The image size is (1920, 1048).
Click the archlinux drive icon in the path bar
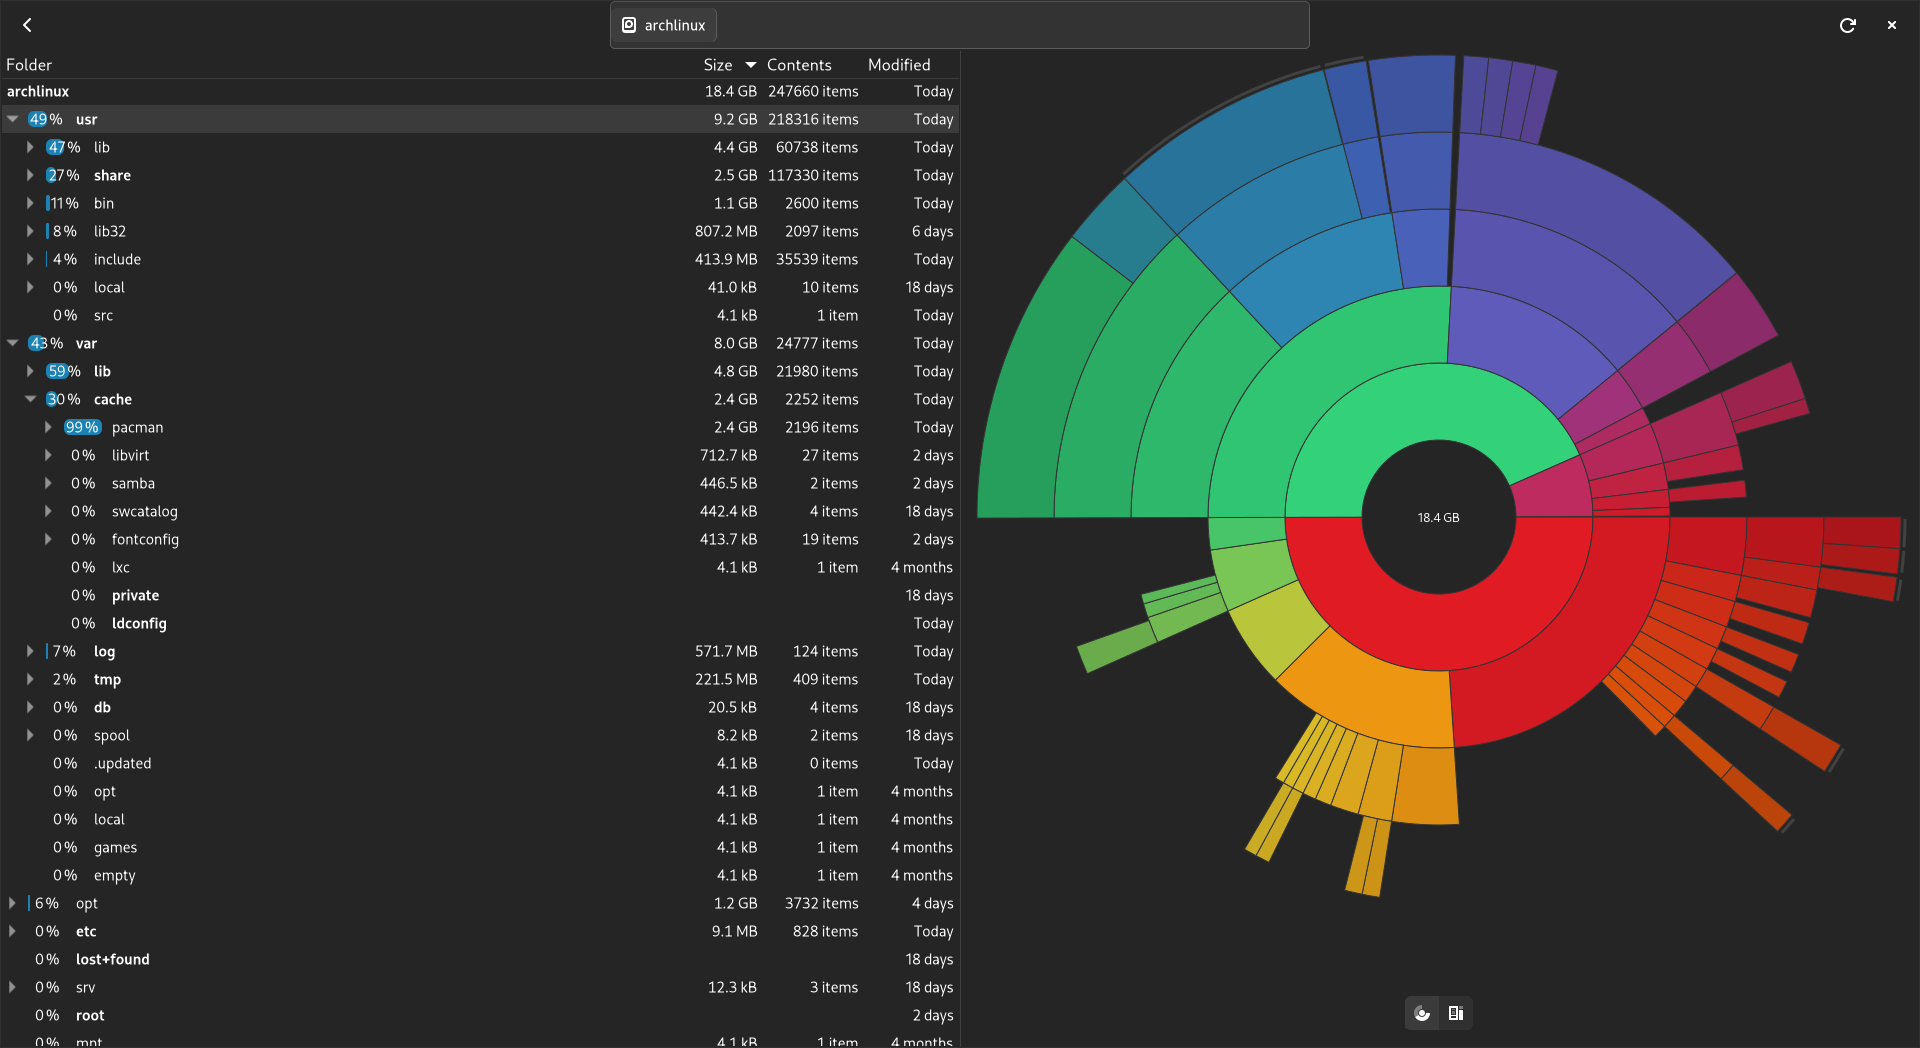(x=629, y=25)
